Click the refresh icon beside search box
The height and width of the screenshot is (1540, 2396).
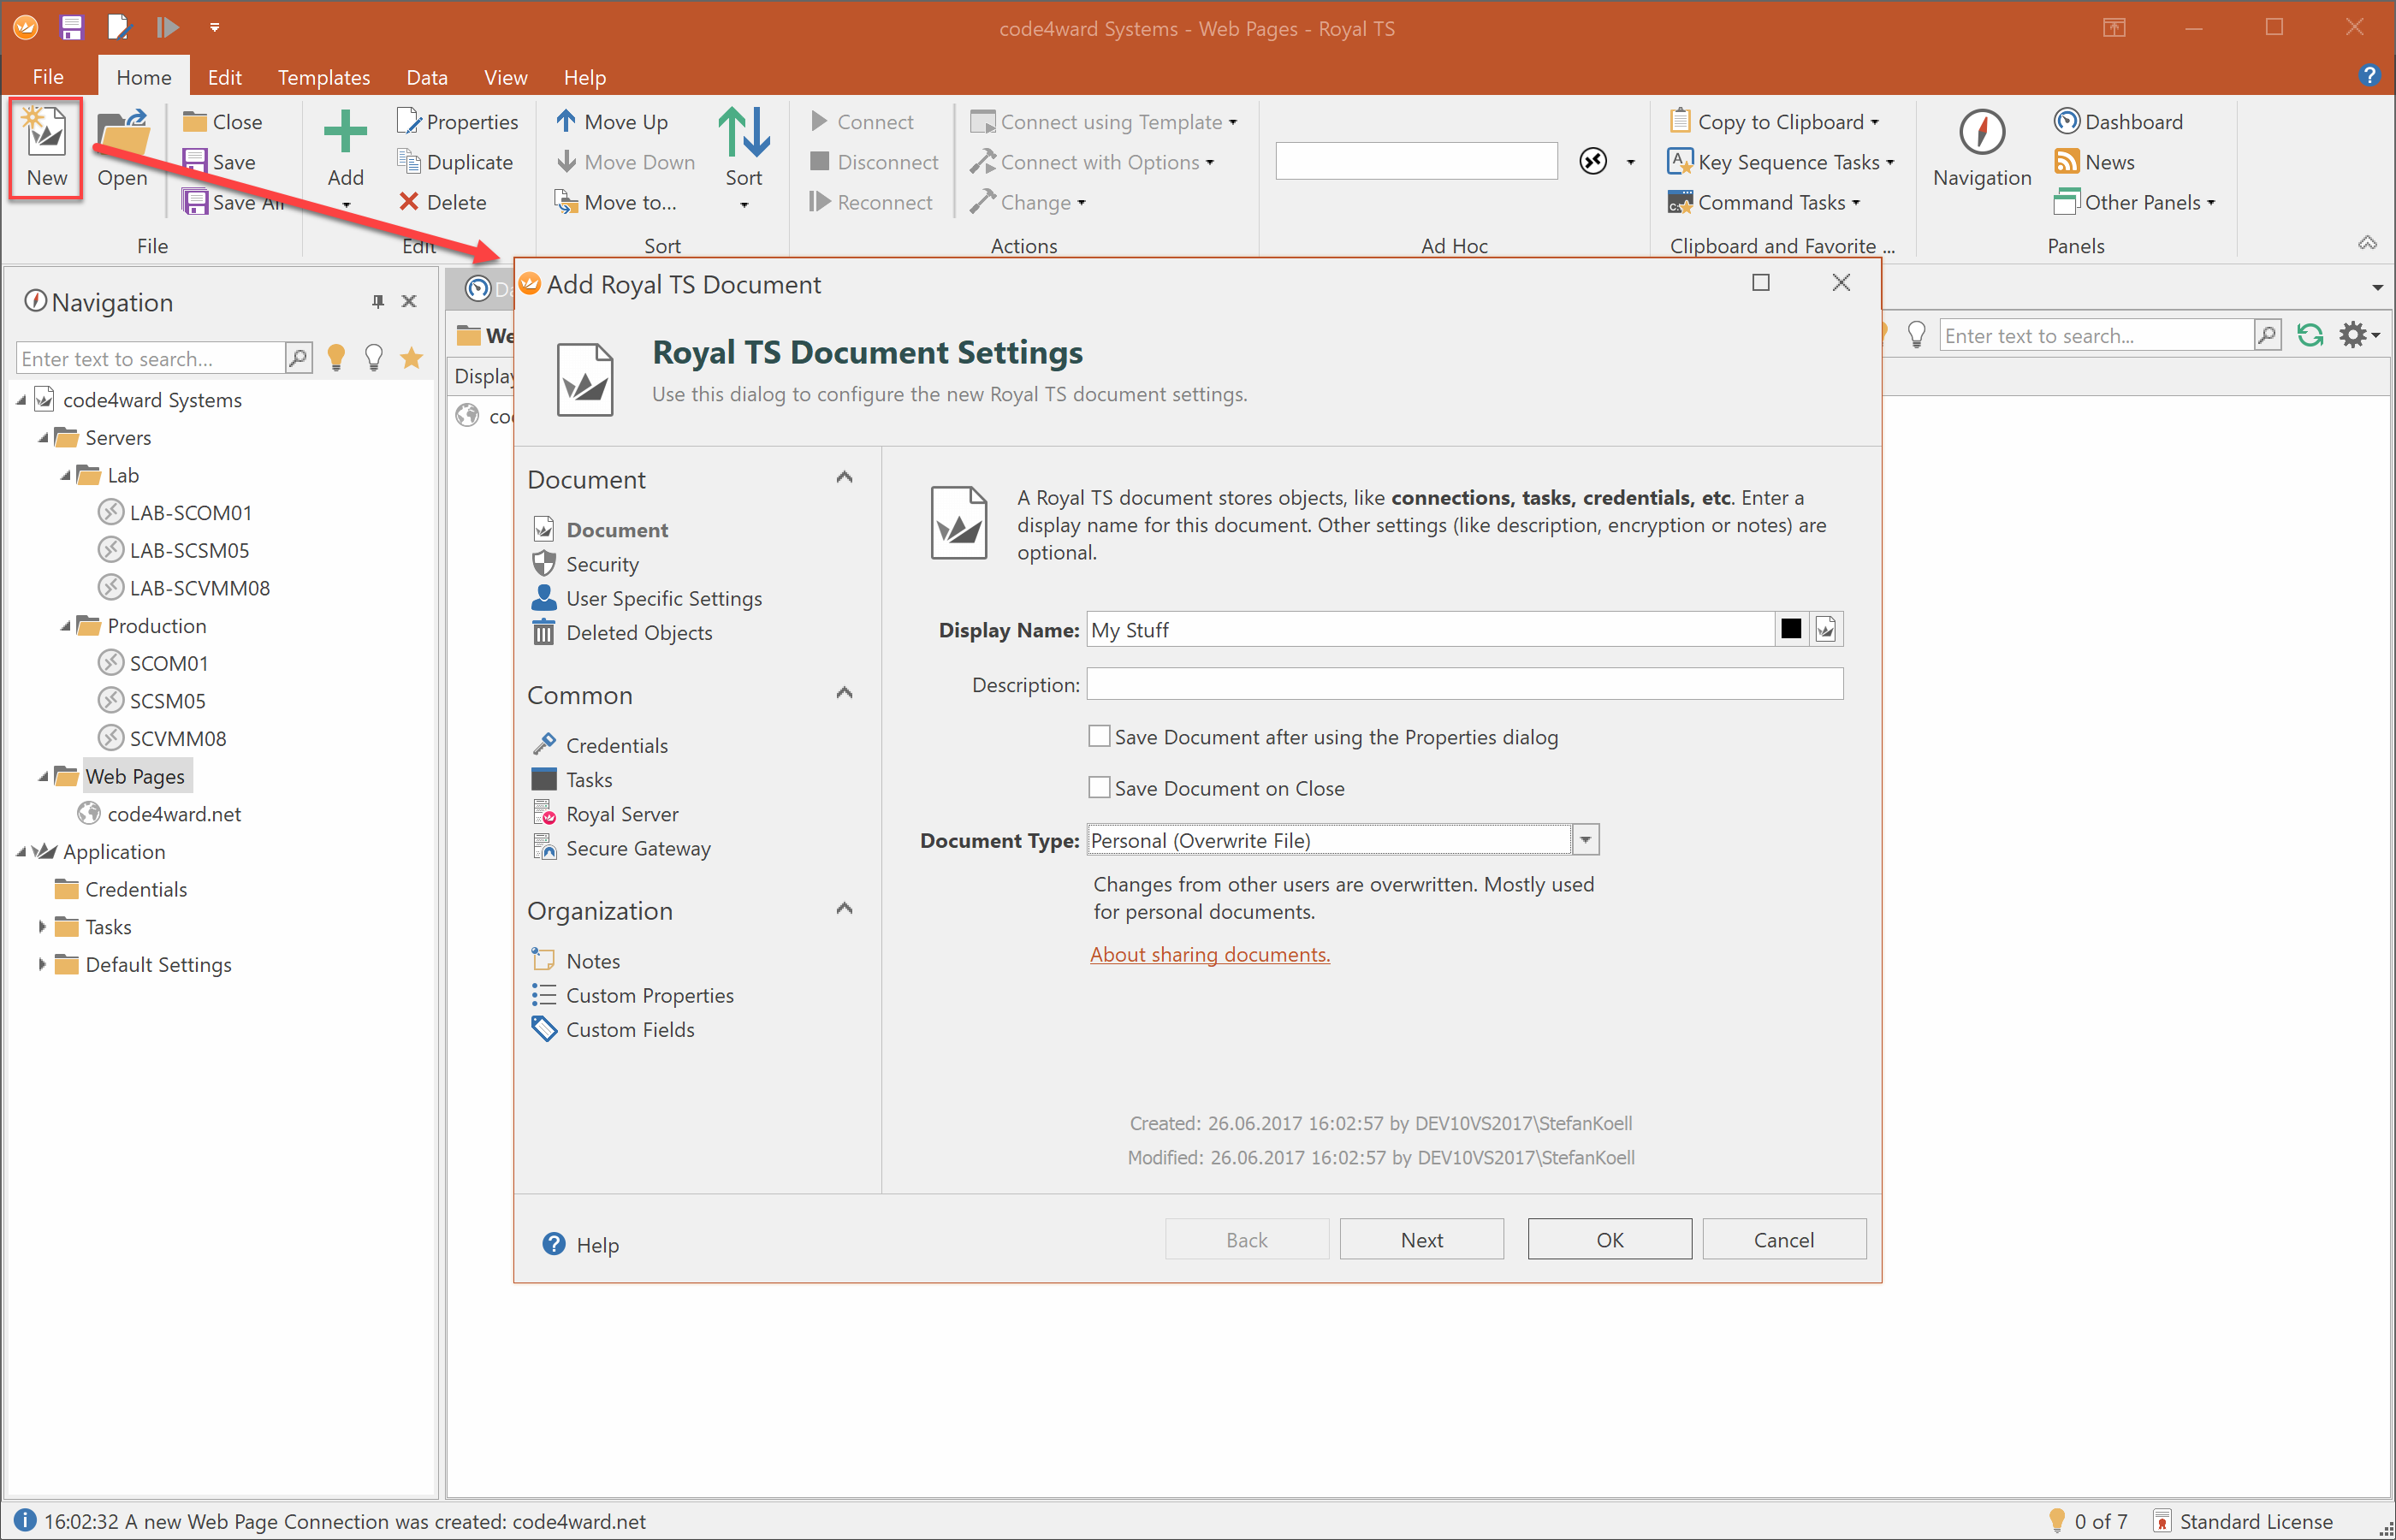pyautogui.click(x=2309, y=336)
